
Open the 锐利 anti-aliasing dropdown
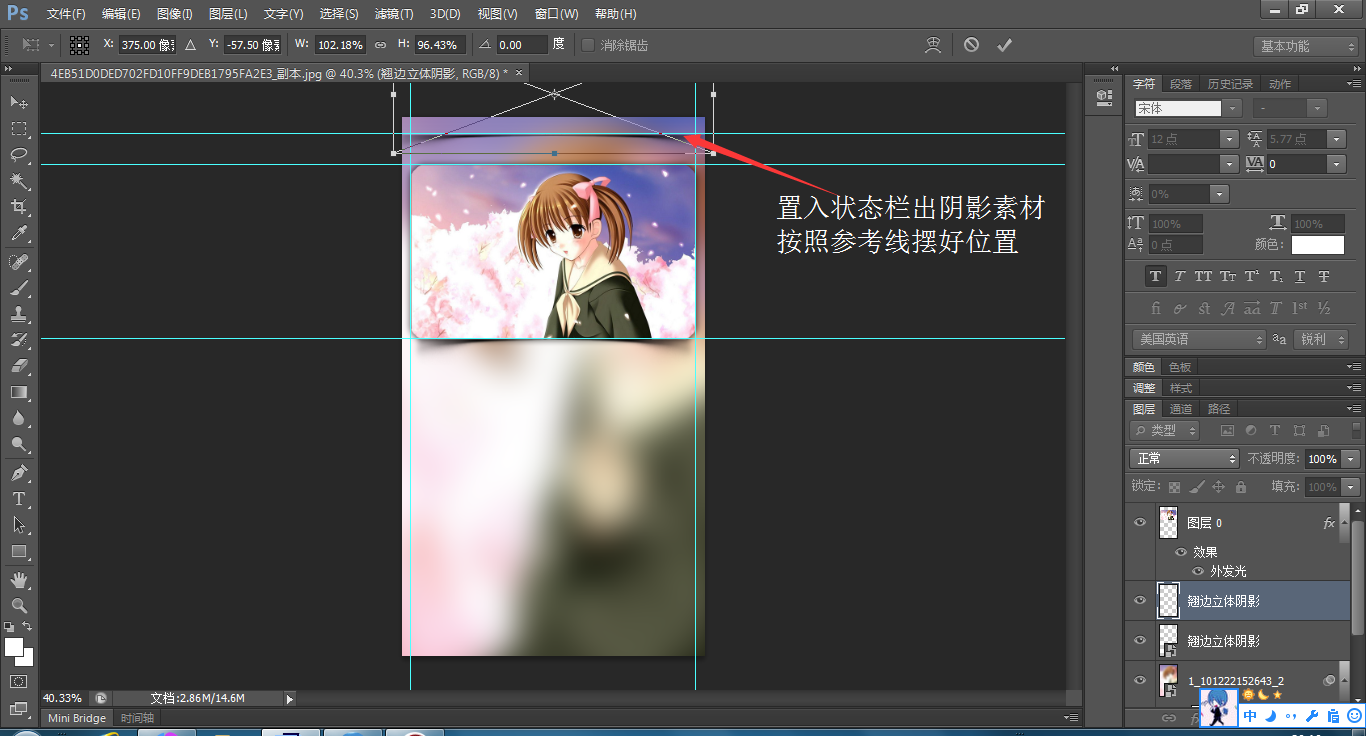click(x=1320, y=339)
